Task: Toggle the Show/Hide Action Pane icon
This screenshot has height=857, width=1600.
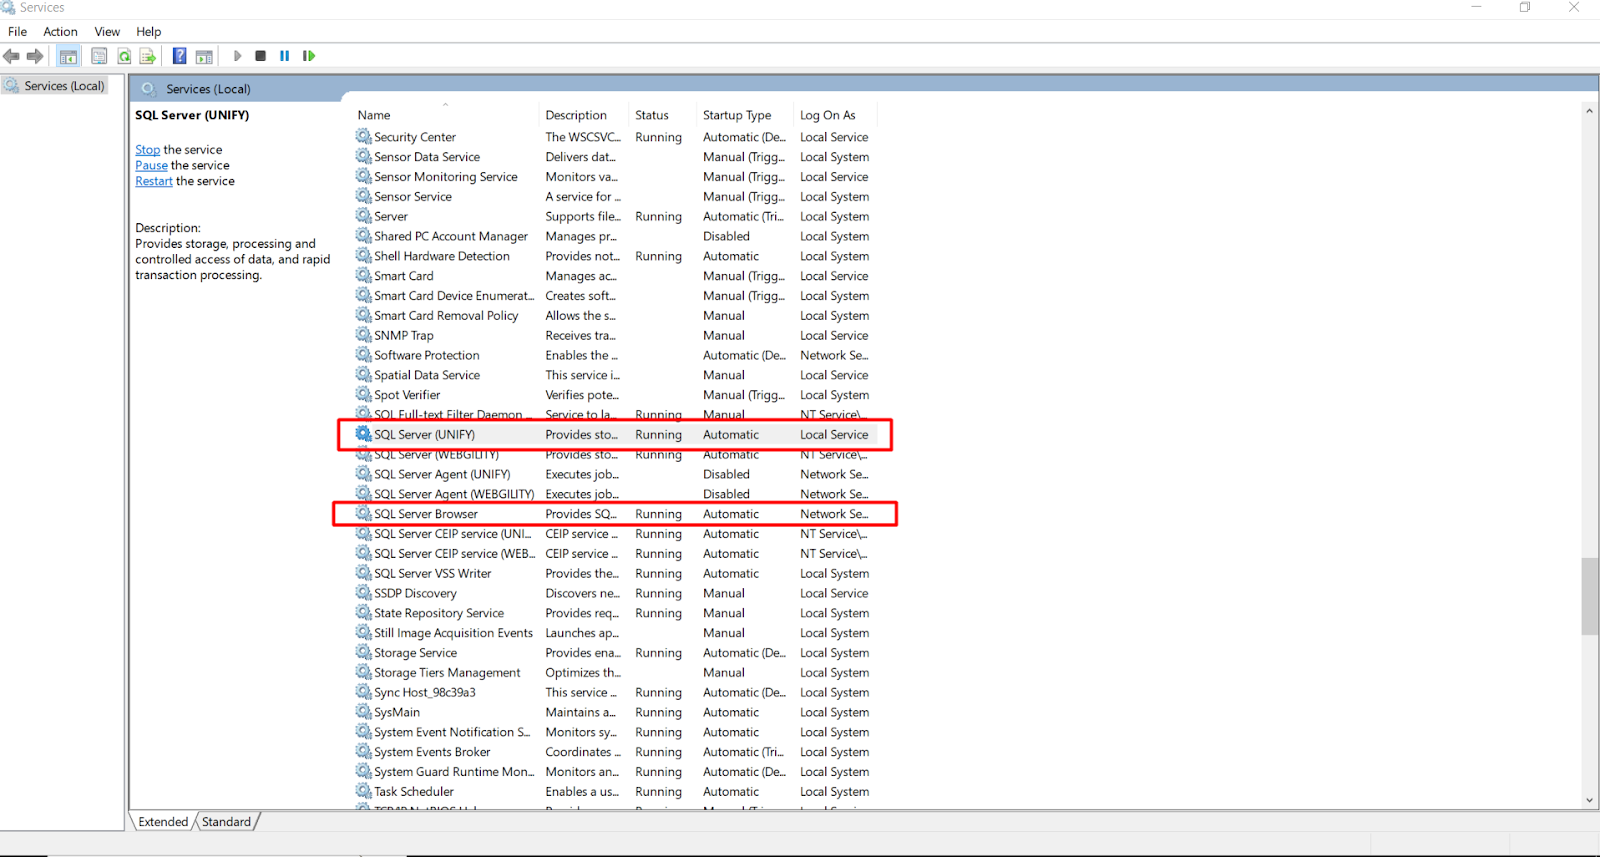Action: pyautogui.click(x=204, y=56)
